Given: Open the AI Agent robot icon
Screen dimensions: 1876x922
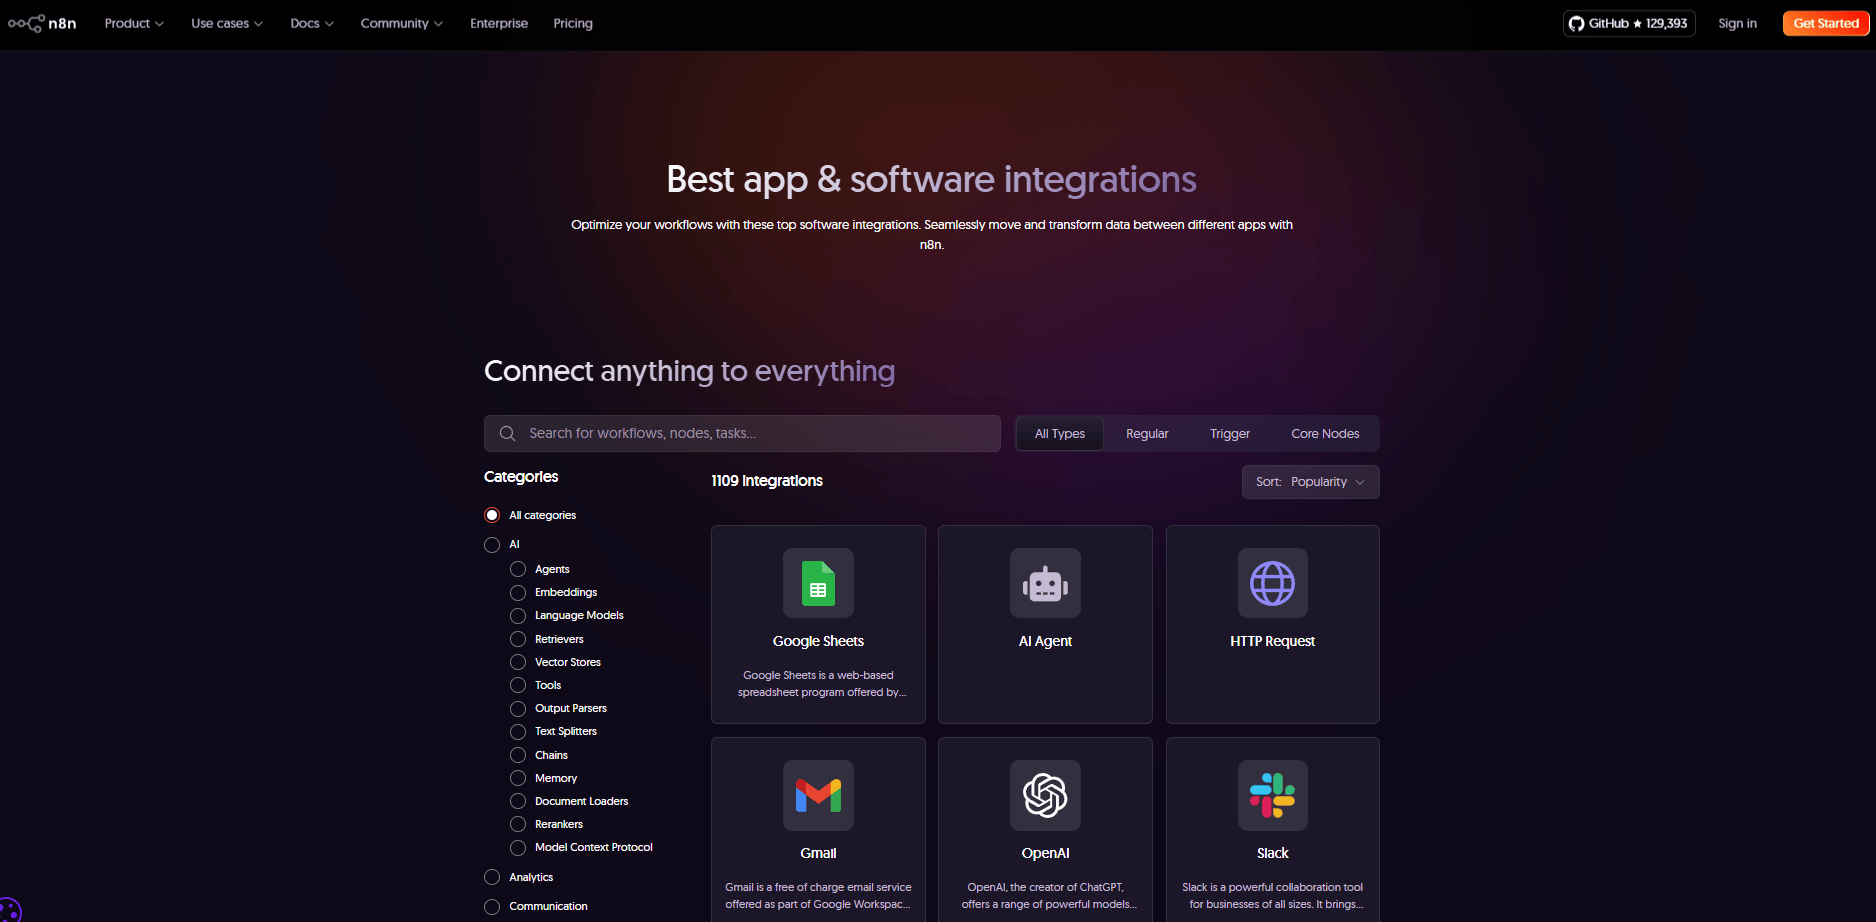Looking at the screenshot, I should click(x=1045, y=583).
